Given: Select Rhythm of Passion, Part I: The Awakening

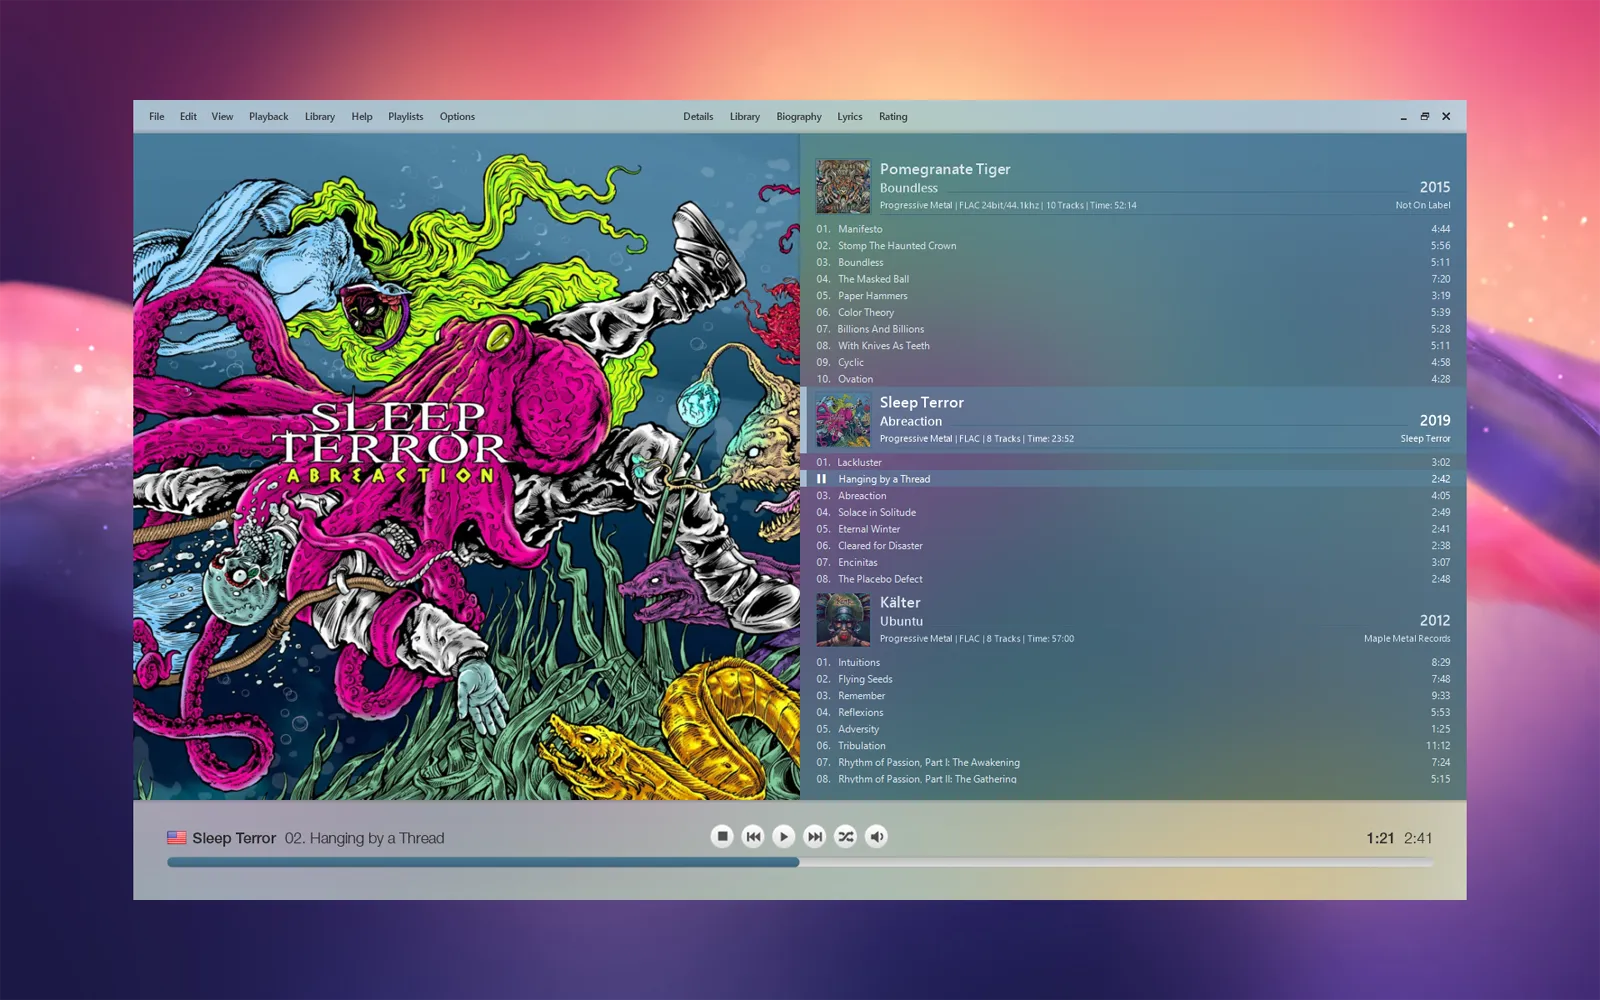Looking at the screenshot, I should pos(1133,762).
